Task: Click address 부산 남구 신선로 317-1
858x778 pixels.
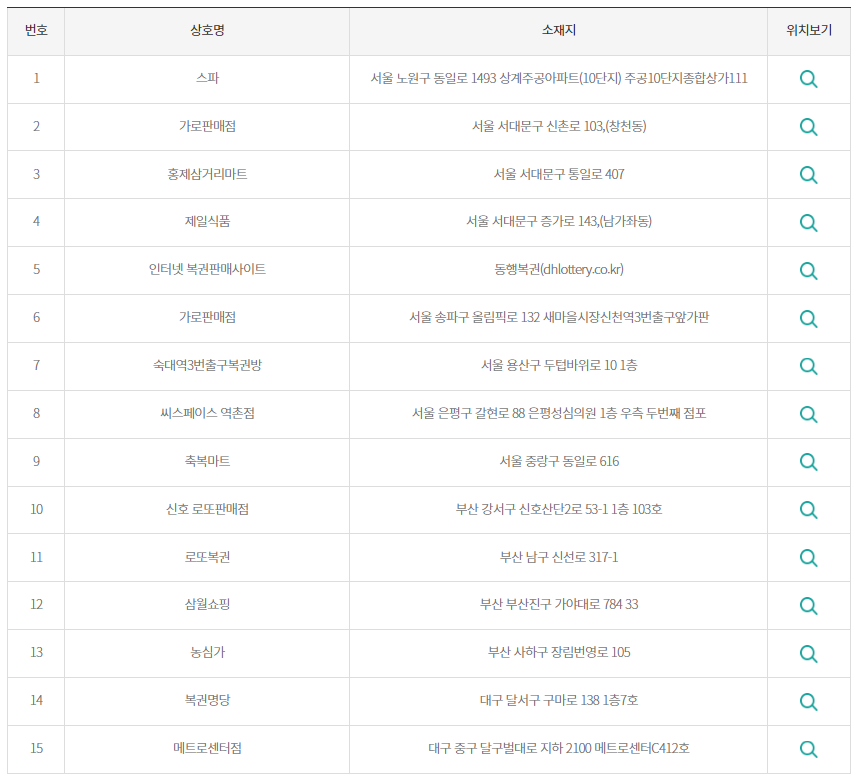Action: click(x=559, y=557)
